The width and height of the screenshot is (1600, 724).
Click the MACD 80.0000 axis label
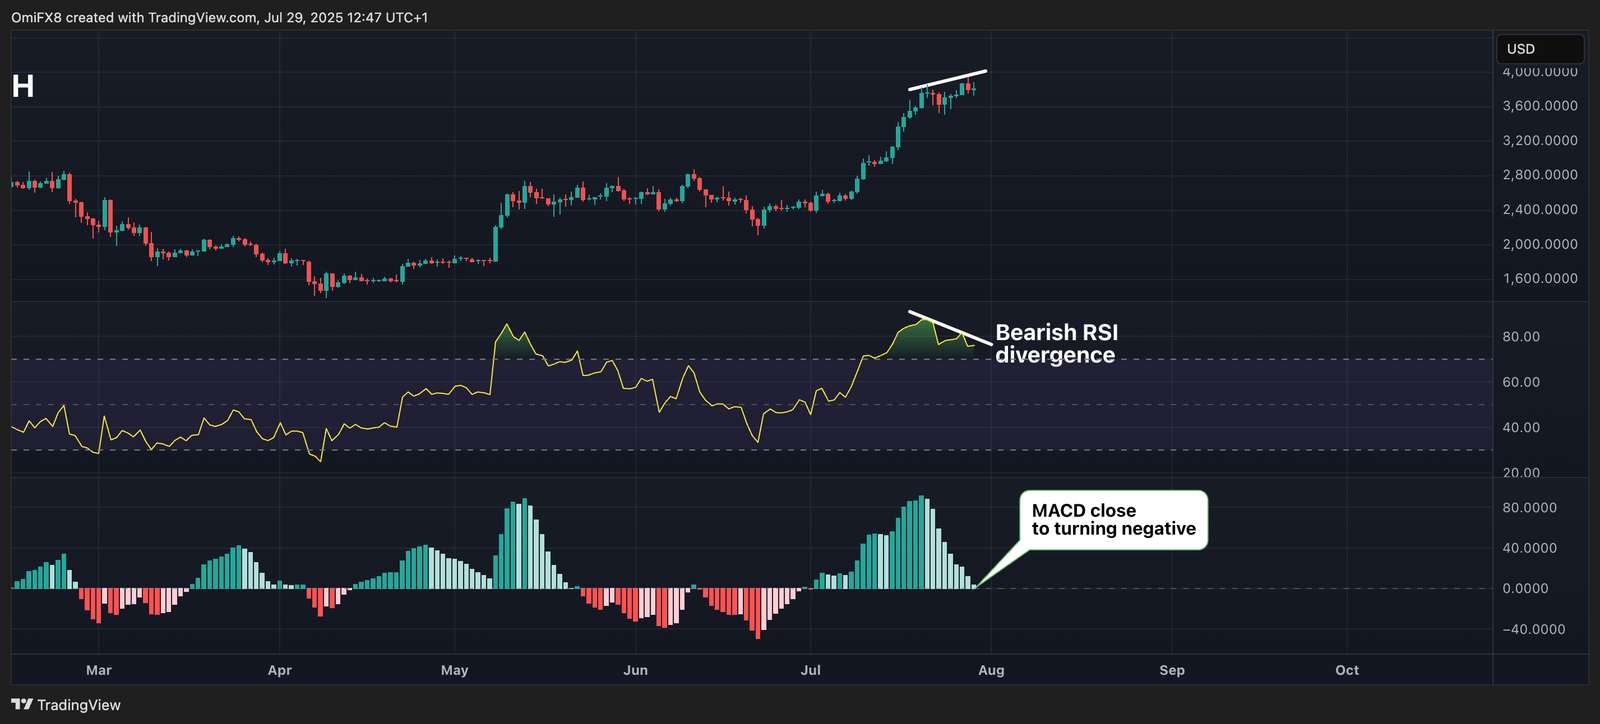[x=1530, y=508]
